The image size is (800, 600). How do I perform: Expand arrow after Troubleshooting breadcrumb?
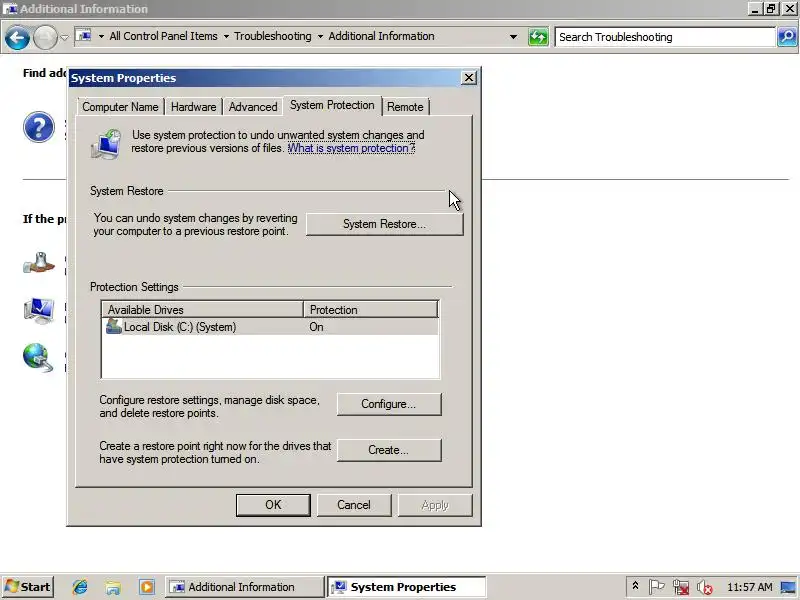(320, 37)
